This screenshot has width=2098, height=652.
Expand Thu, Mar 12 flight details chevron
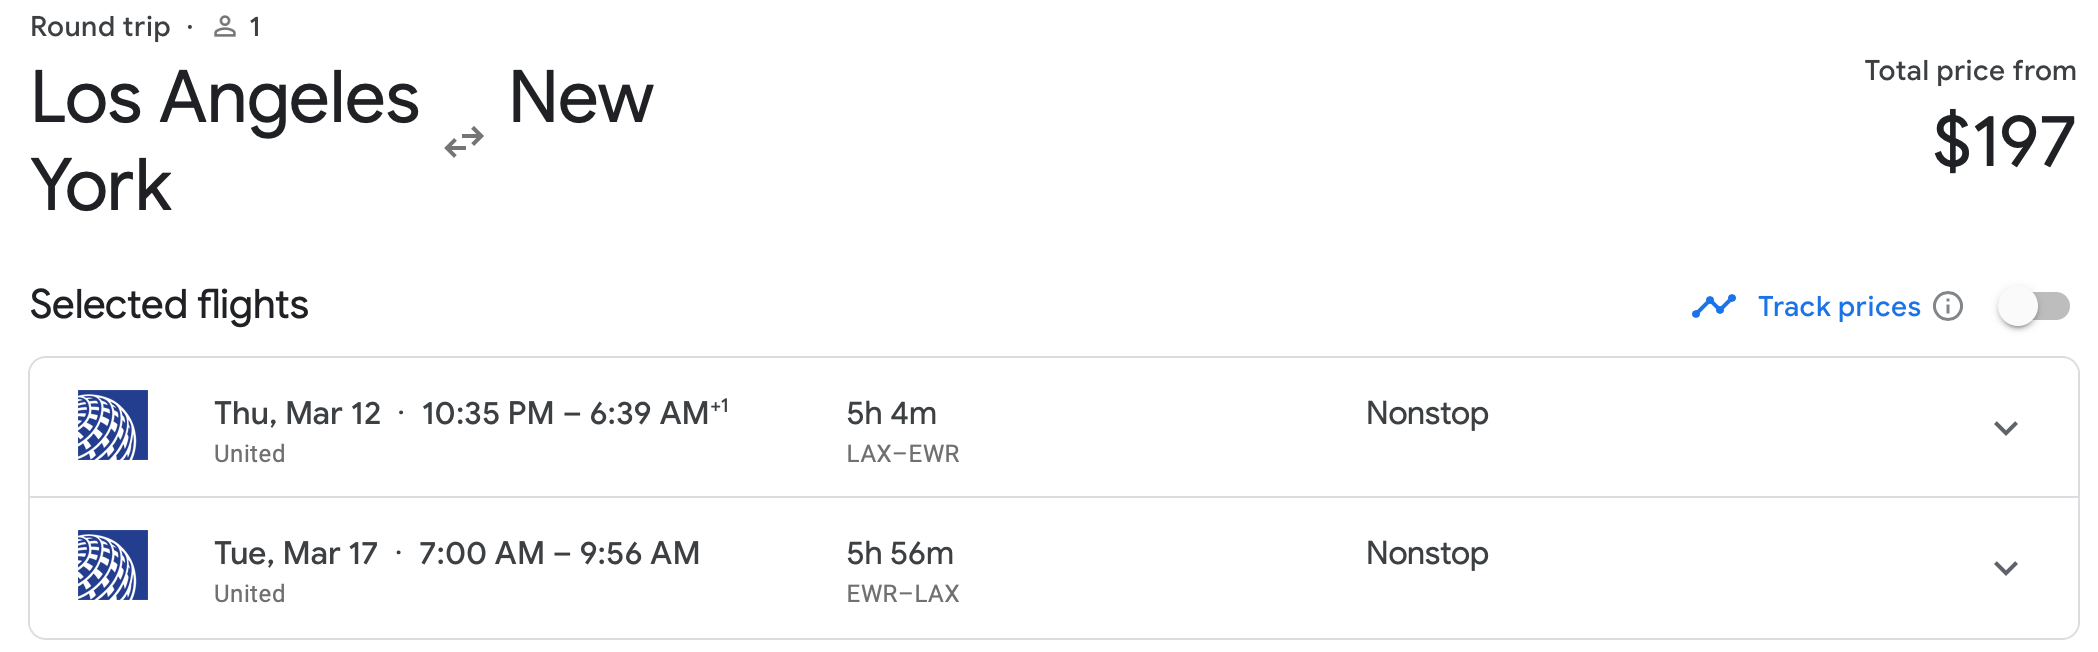pyautogui.click(x=2005, y=428)
